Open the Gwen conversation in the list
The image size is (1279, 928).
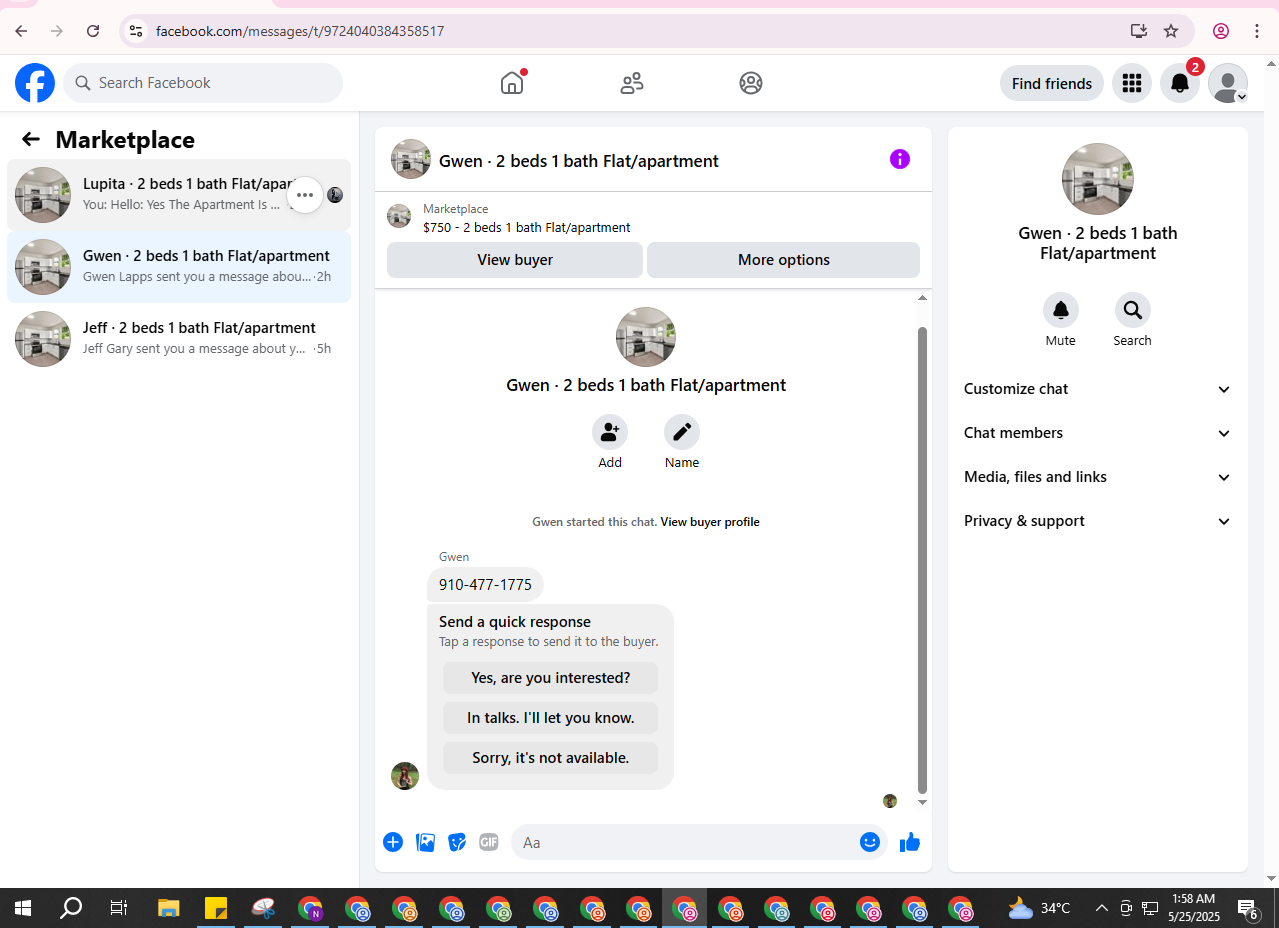179,267
